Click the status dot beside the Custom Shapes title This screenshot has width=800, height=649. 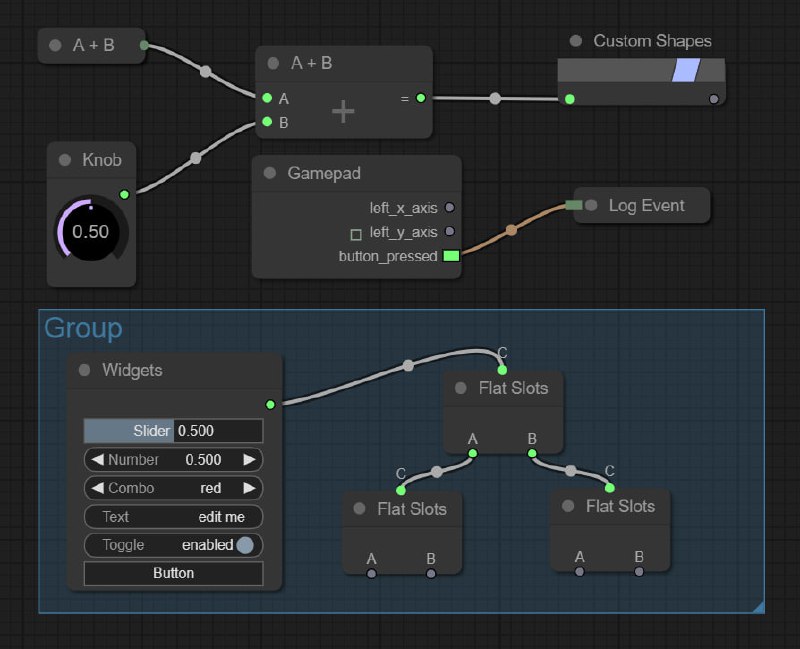(575, 41)
